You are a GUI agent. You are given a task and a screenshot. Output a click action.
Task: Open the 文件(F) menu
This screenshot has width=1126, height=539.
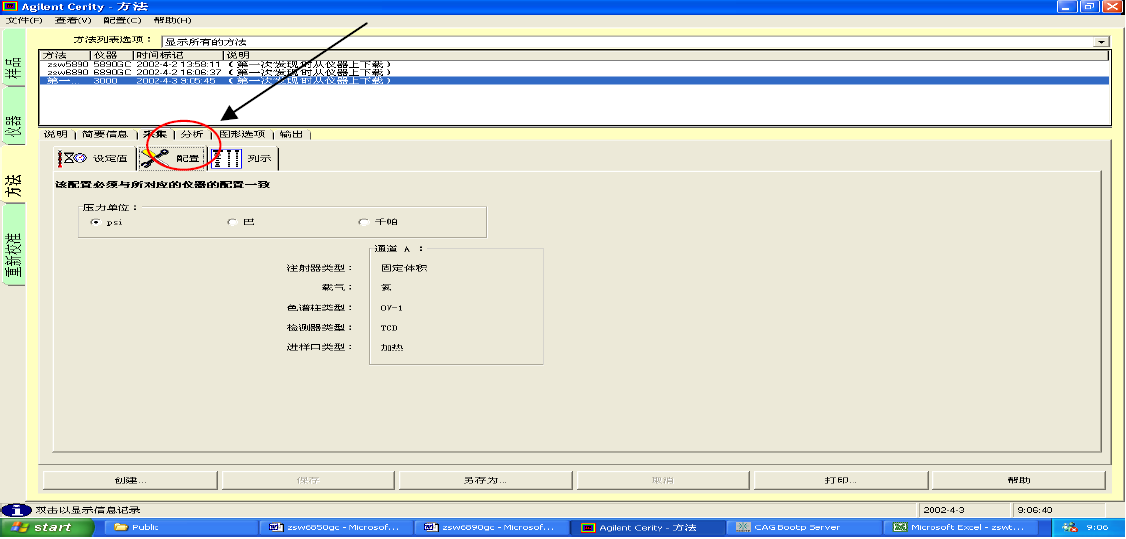pyautogui.click(x=24, y=20)
